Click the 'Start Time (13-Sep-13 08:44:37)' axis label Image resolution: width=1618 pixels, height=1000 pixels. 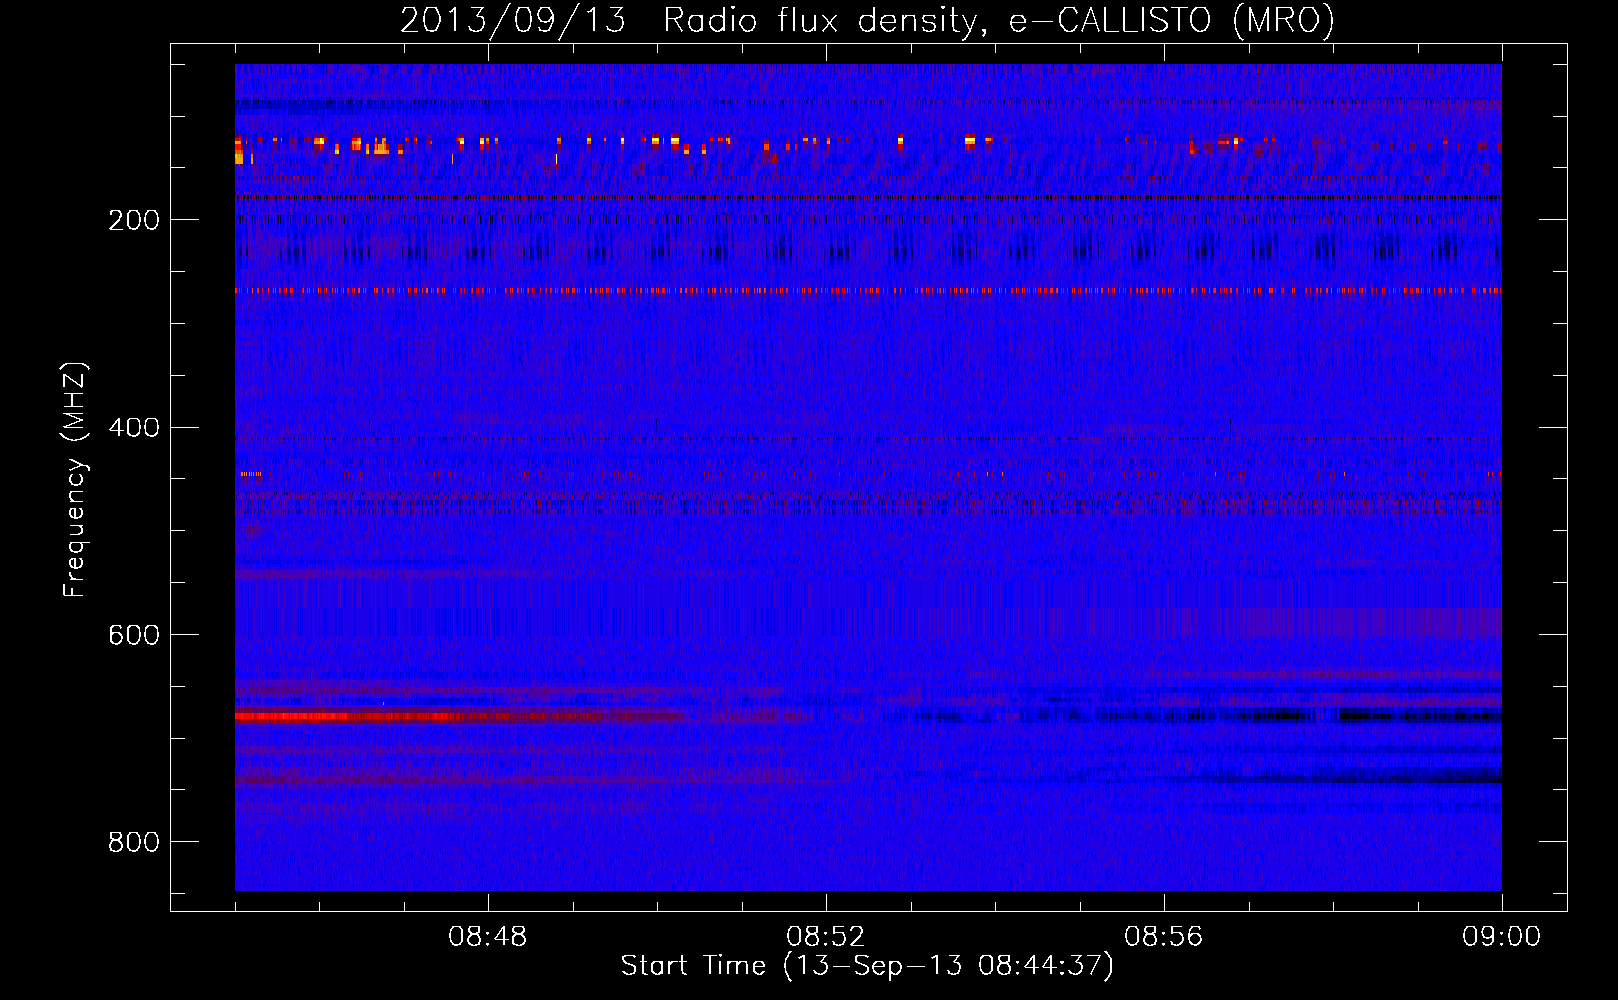click(x=867, y=966)
